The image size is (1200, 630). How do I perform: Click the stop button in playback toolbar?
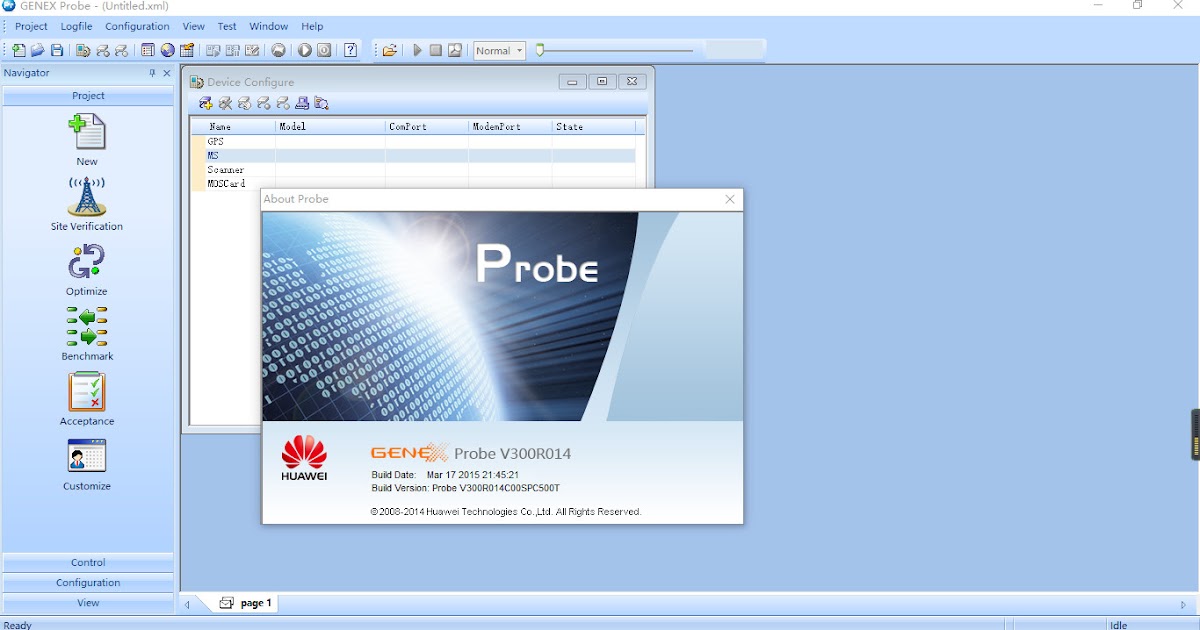pyautogui.click(x=436, y=50)
